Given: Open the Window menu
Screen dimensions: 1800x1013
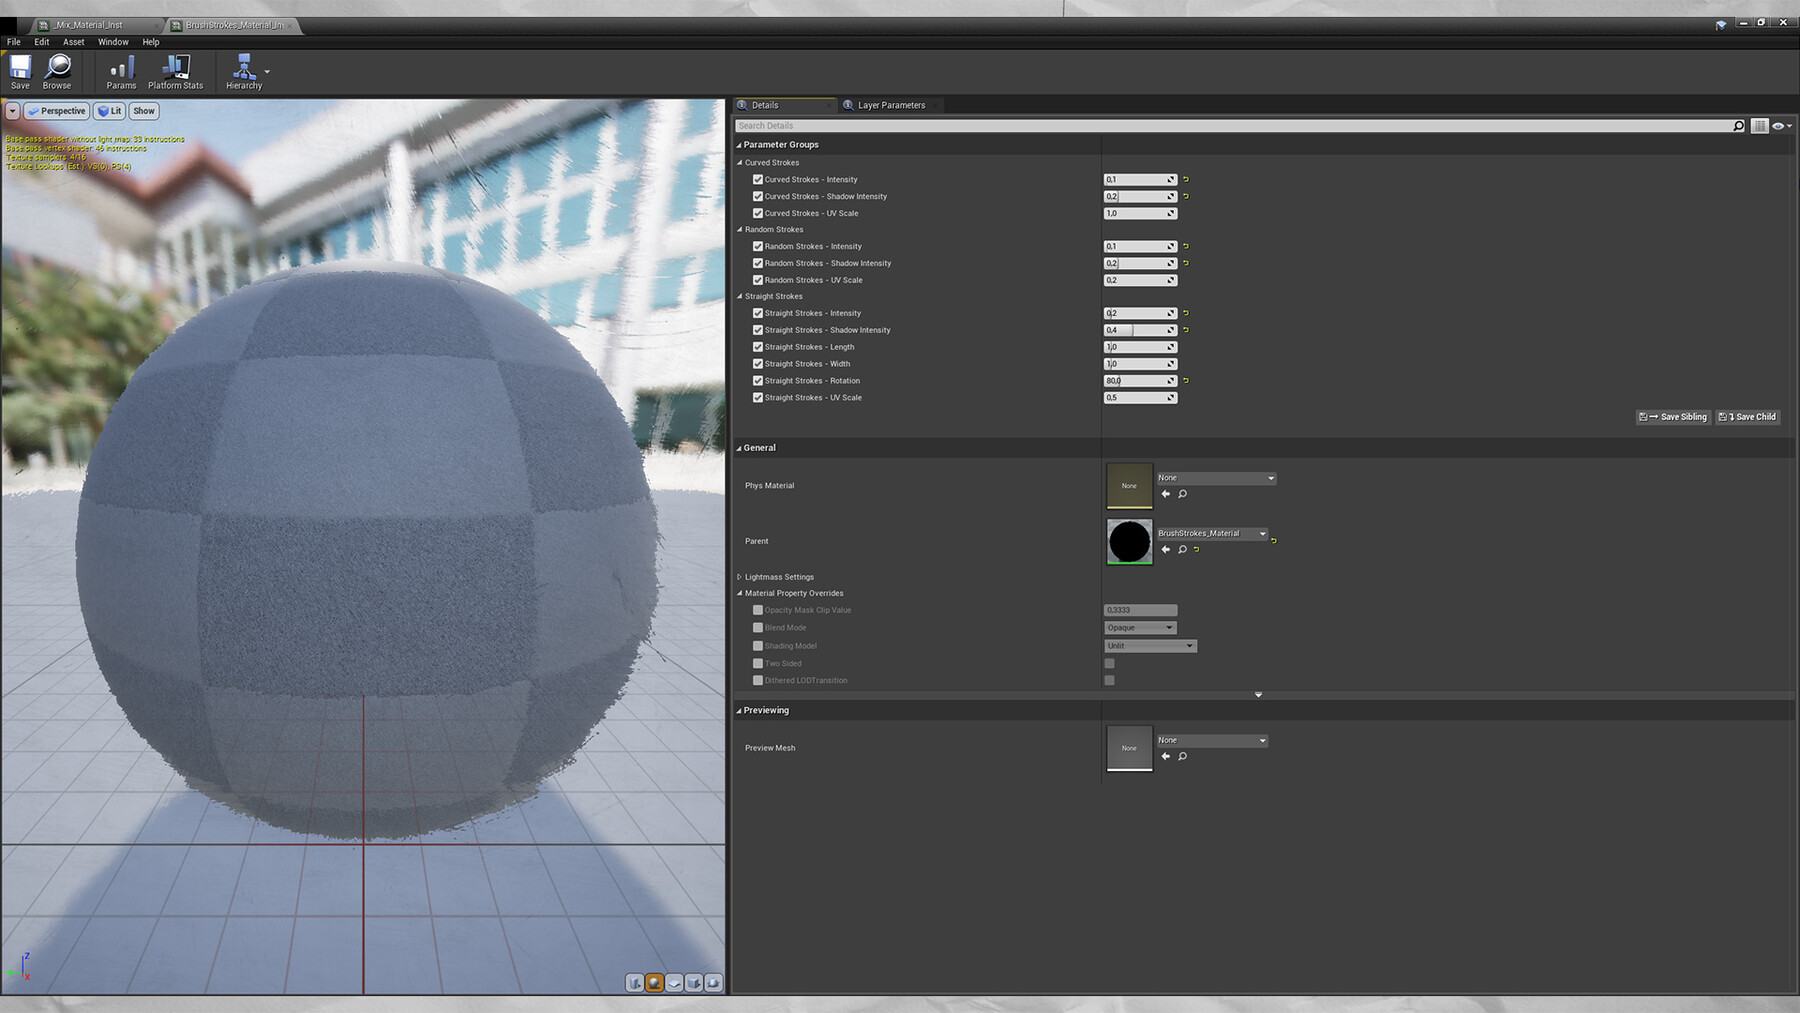Looking at the screenshot, I should [x=113, y=42].
